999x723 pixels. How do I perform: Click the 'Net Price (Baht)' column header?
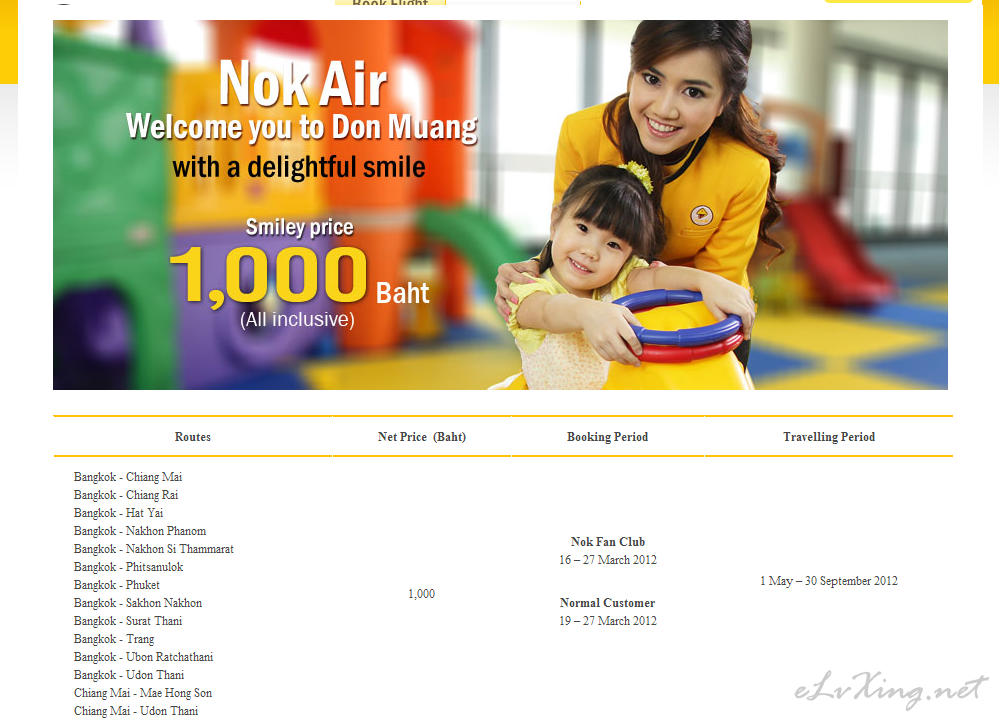[x=422, y=437]
